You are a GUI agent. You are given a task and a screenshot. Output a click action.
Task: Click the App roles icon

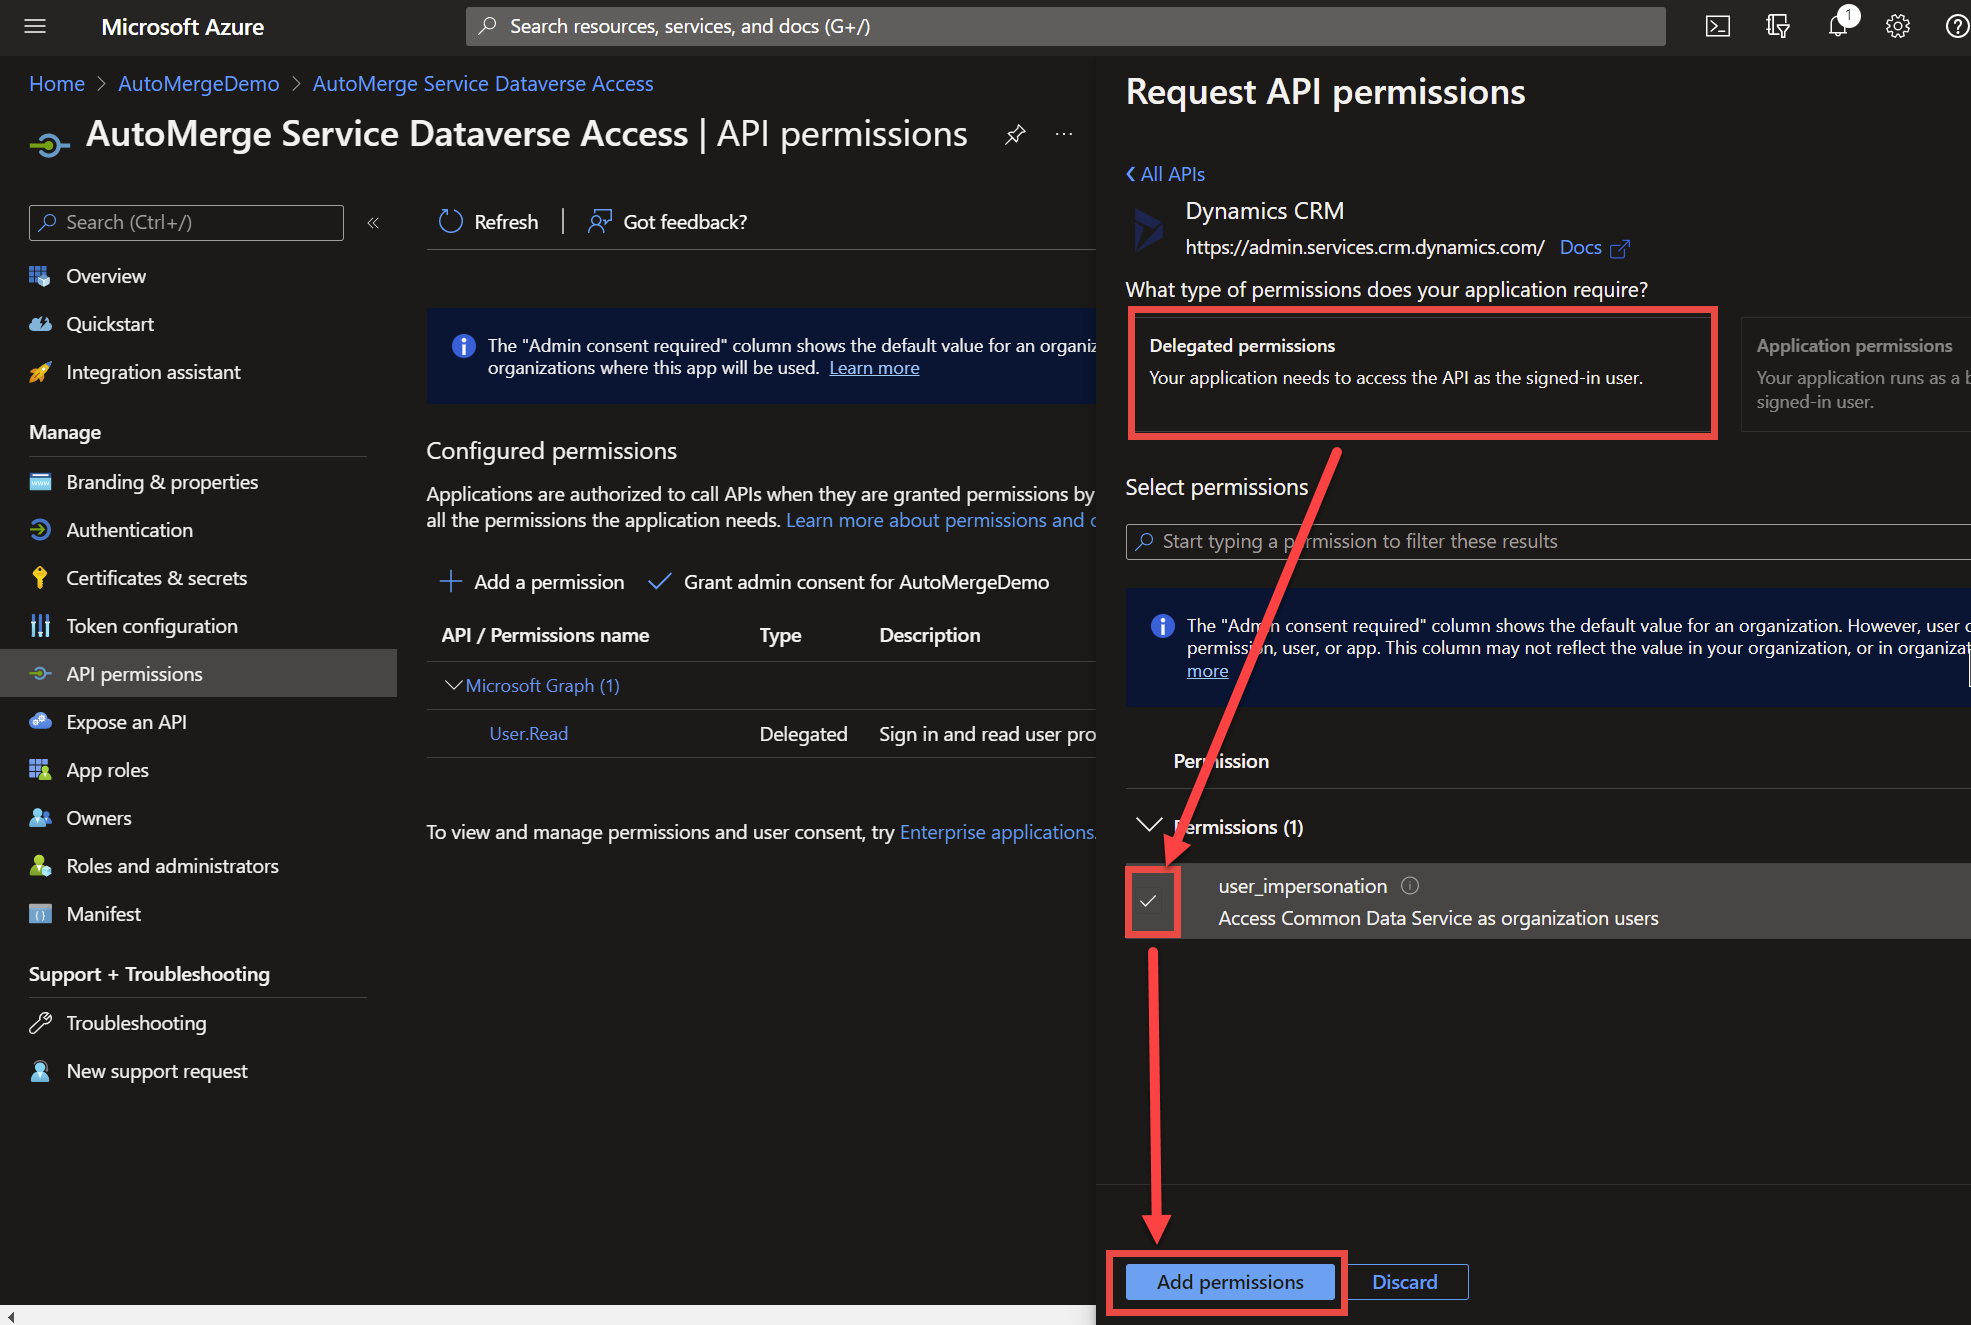tap(40, 770)
